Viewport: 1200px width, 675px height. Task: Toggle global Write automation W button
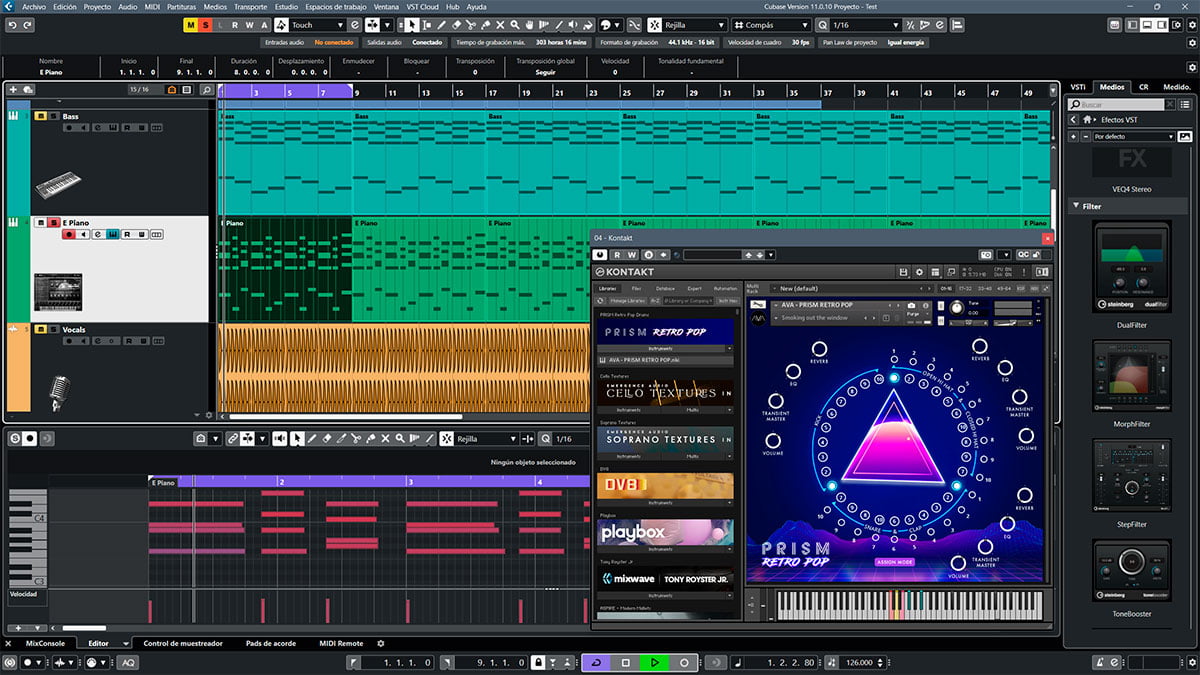point(249,25)
